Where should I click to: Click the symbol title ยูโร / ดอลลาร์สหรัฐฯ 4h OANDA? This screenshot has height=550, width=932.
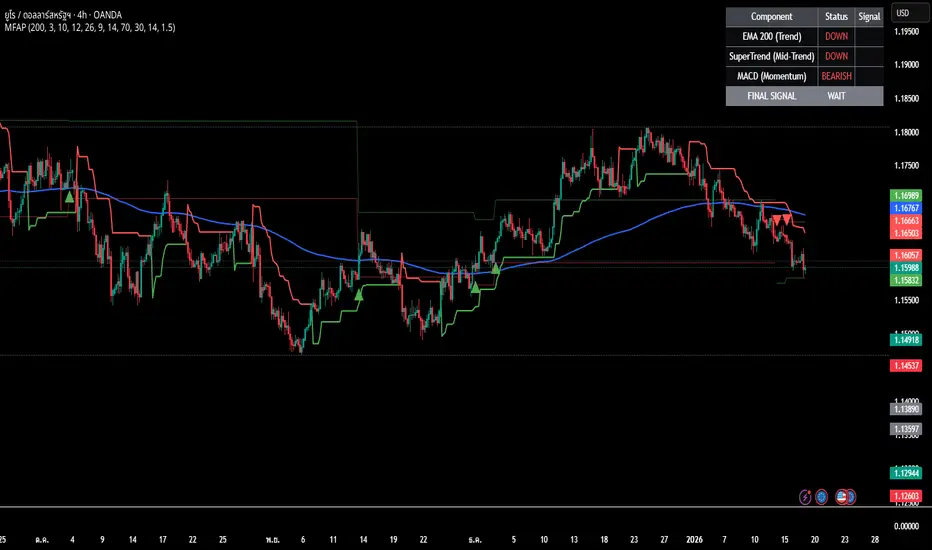pyautogui.click(x=63, y=15)
